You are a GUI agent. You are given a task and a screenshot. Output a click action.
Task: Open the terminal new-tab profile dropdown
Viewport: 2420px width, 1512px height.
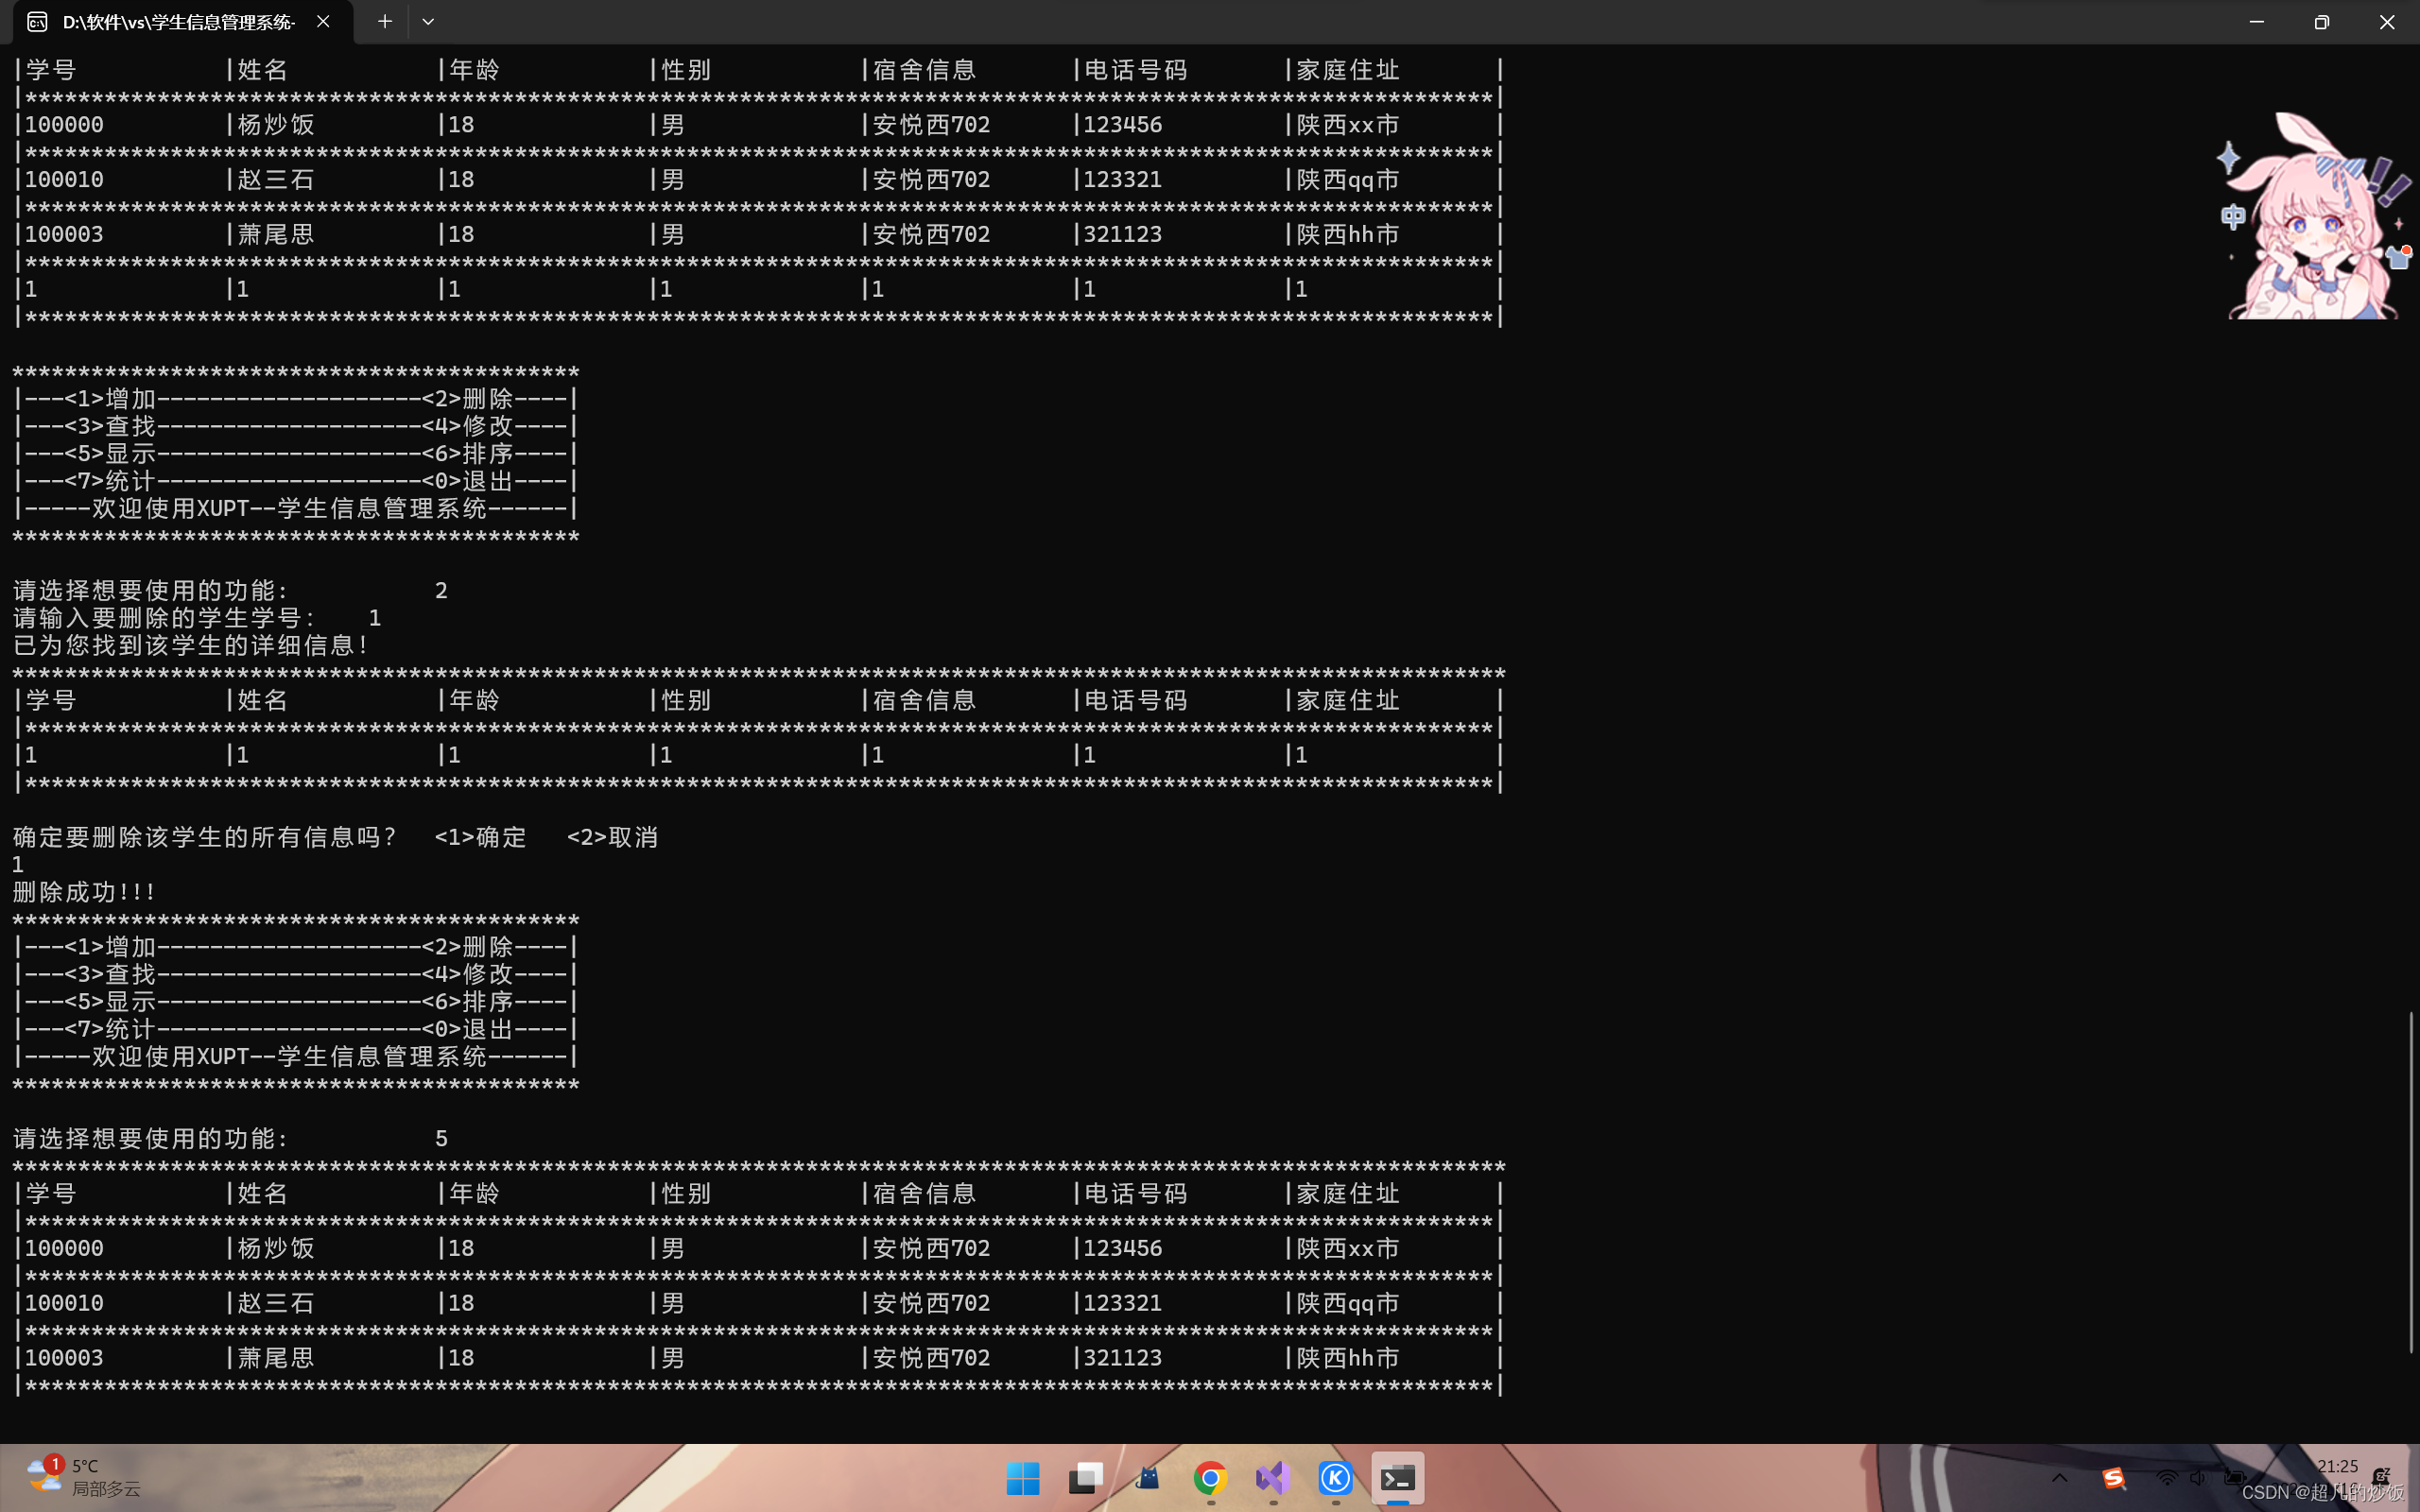[428, 21]
